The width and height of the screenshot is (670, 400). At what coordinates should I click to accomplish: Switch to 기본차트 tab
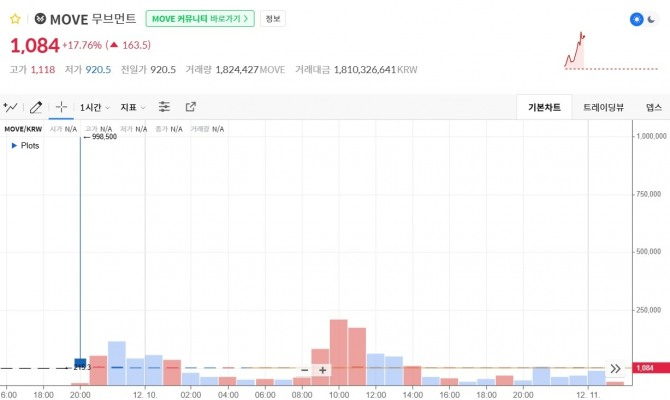(544, 107)
